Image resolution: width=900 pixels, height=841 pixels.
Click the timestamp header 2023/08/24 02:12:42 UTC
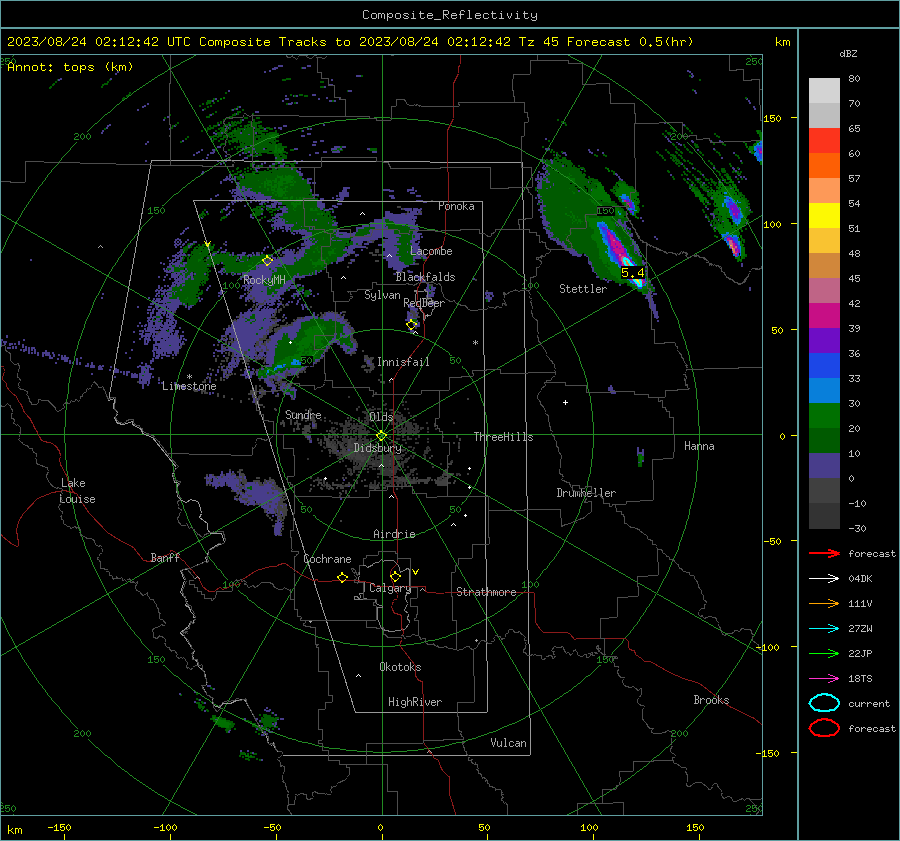click(x=99, y=42)
